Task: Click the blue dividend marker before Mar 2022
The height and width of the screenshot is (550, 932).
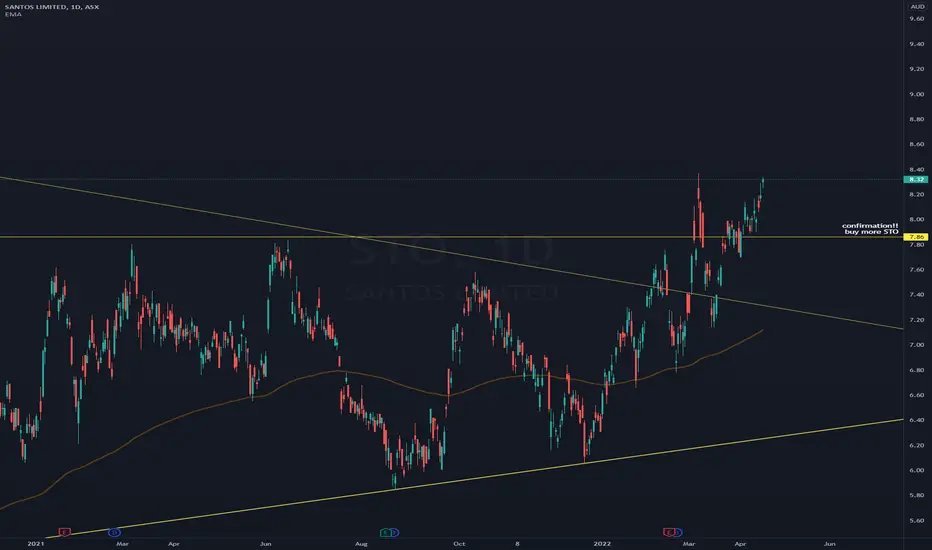Action: [678, 532]
